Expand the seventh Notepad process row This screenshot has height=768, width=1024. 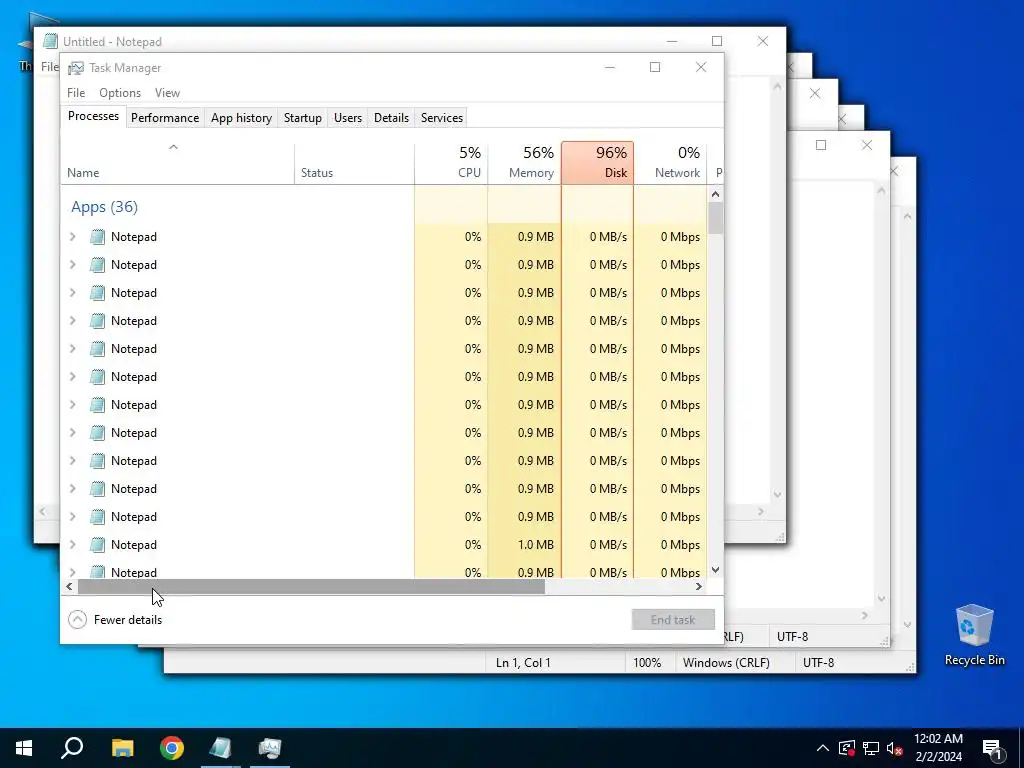pyautogui.click(x=72, y=405)
